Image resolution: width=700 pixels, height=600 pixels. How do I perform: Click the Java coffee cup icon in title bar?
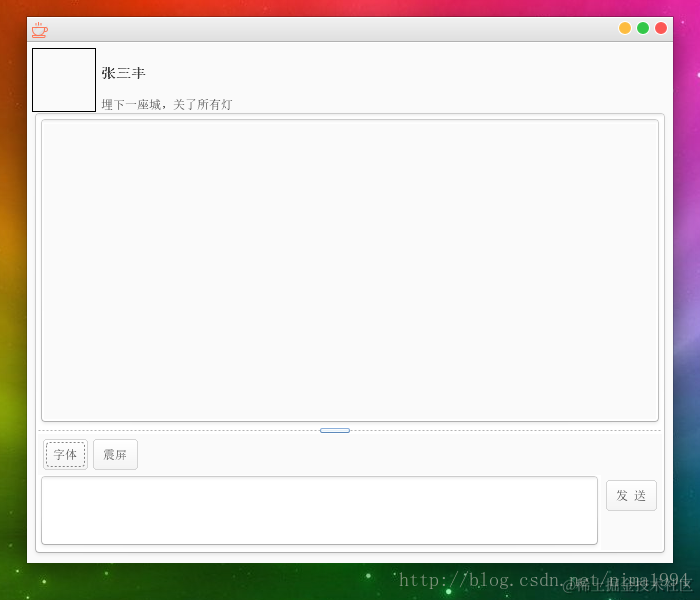point(39,30)
